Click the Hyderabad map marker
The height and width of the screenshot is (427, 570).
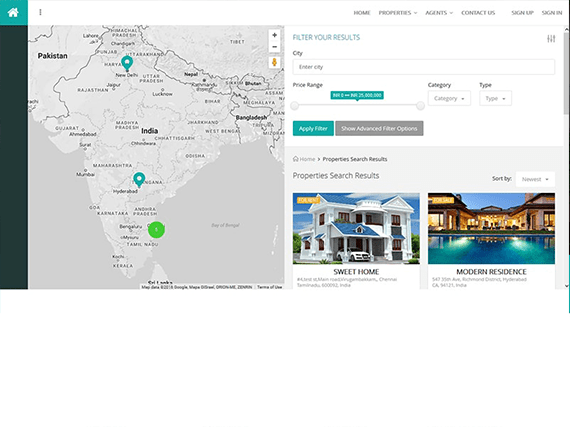tap(139, 180)
